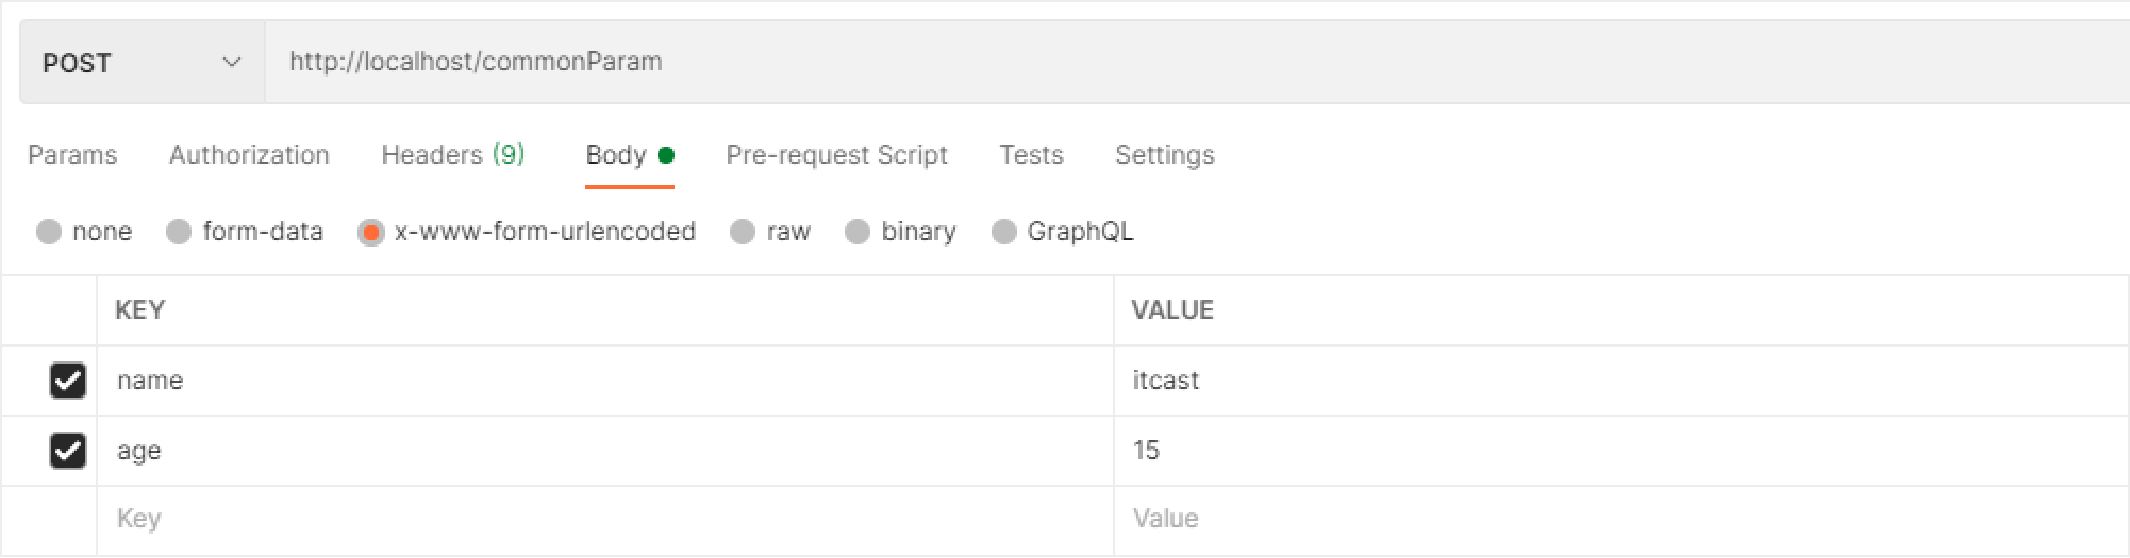This screenshot has width=2130, height=558.
Task: Click the empty Value placeholder field
Action: (x=1600, y=519)
